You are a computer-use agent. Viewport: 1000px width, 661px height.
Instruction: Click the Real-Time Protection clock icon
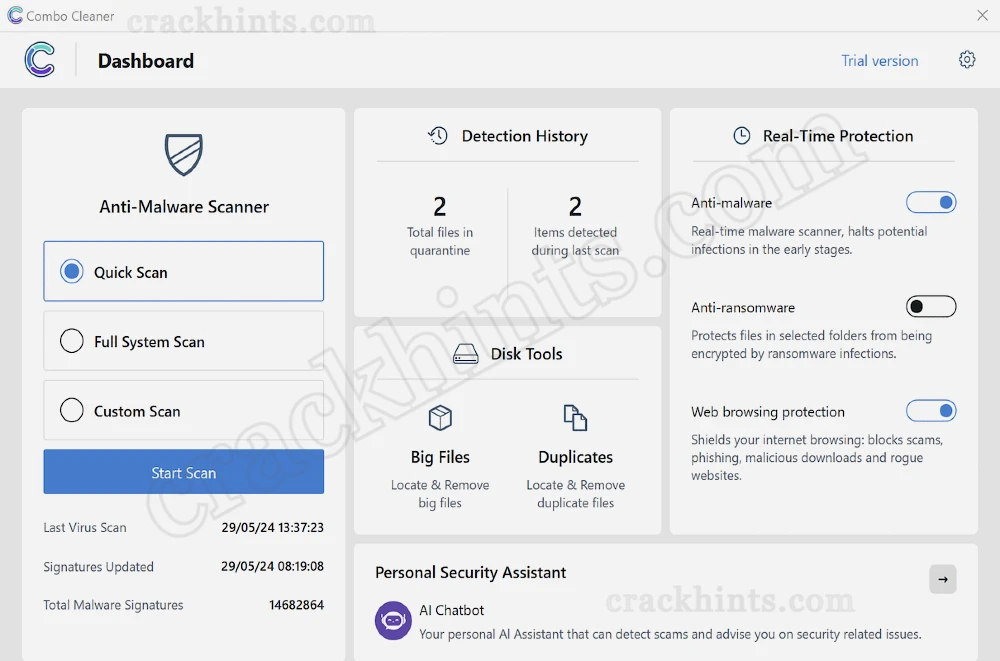[x=740, y=136]
